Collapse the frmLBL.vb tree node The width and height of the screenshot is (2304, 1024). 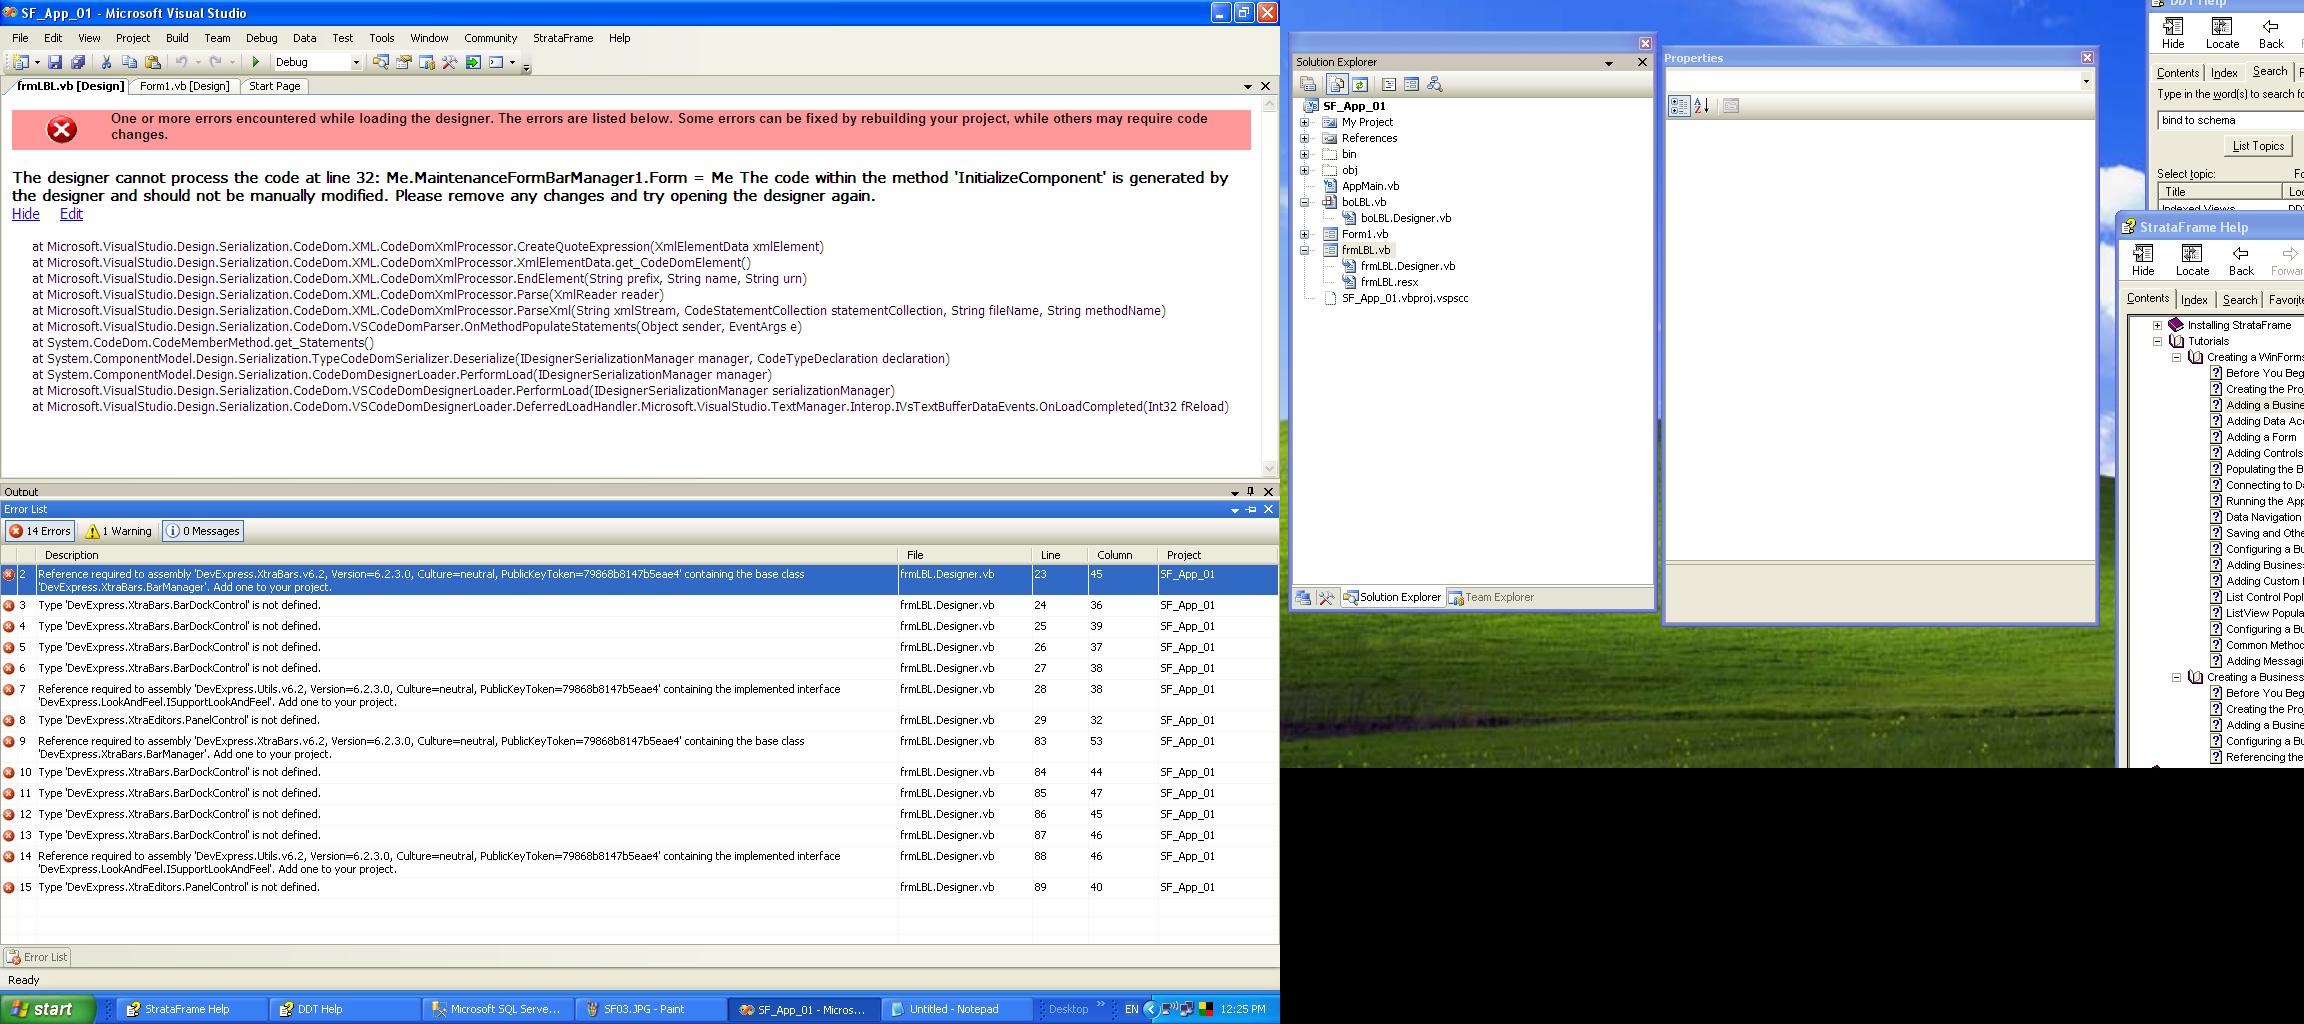coord(1304,250)
